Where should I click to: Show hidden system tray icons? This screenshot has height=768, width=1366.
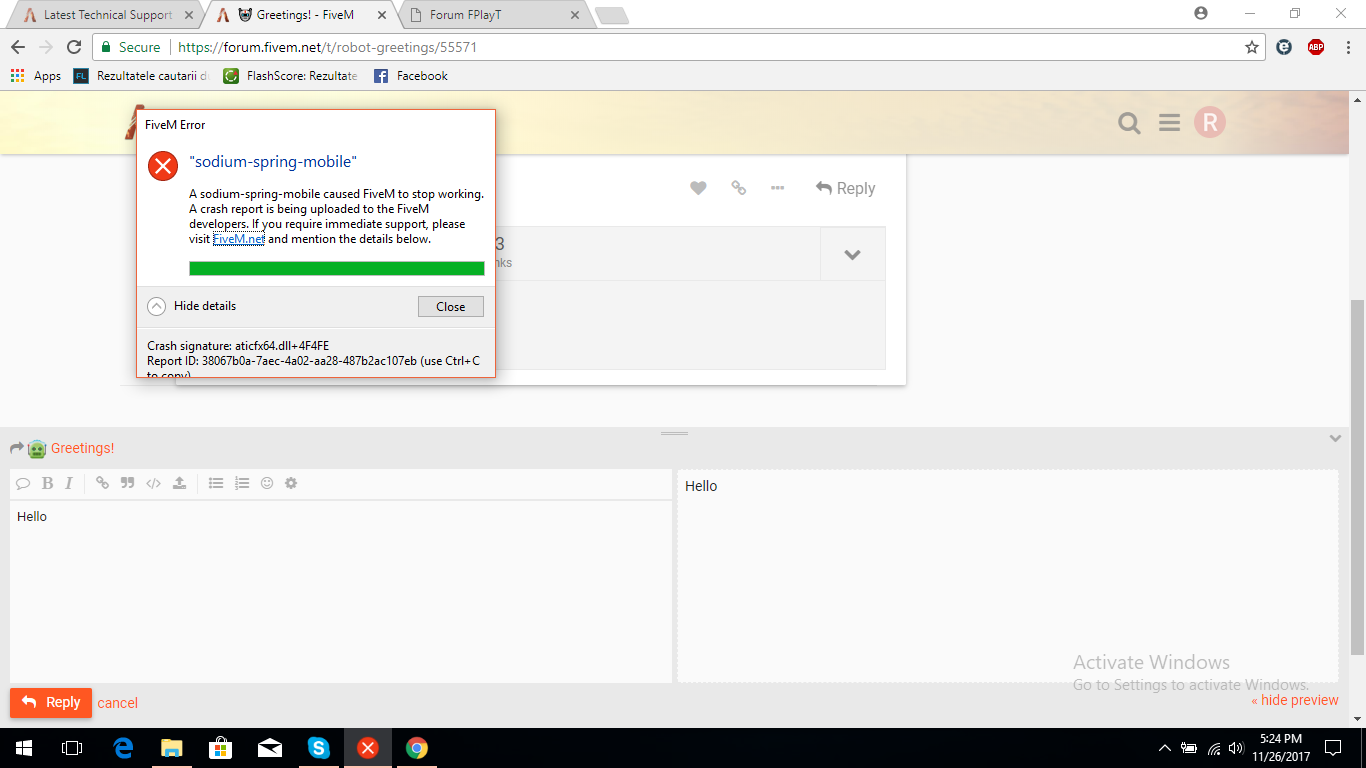click(x=1164, y=748)
